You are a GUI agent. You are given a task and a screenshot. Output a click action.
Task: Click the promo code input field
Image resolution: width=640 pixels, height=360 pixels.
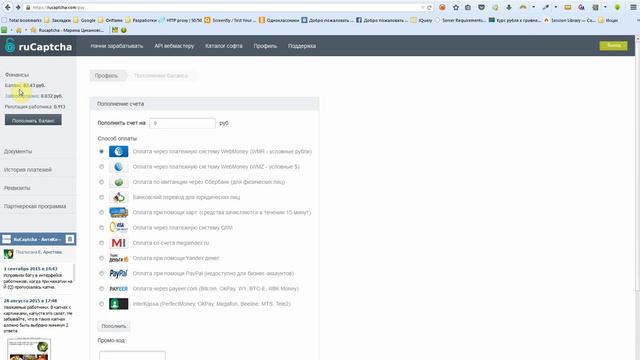[132, 355]
